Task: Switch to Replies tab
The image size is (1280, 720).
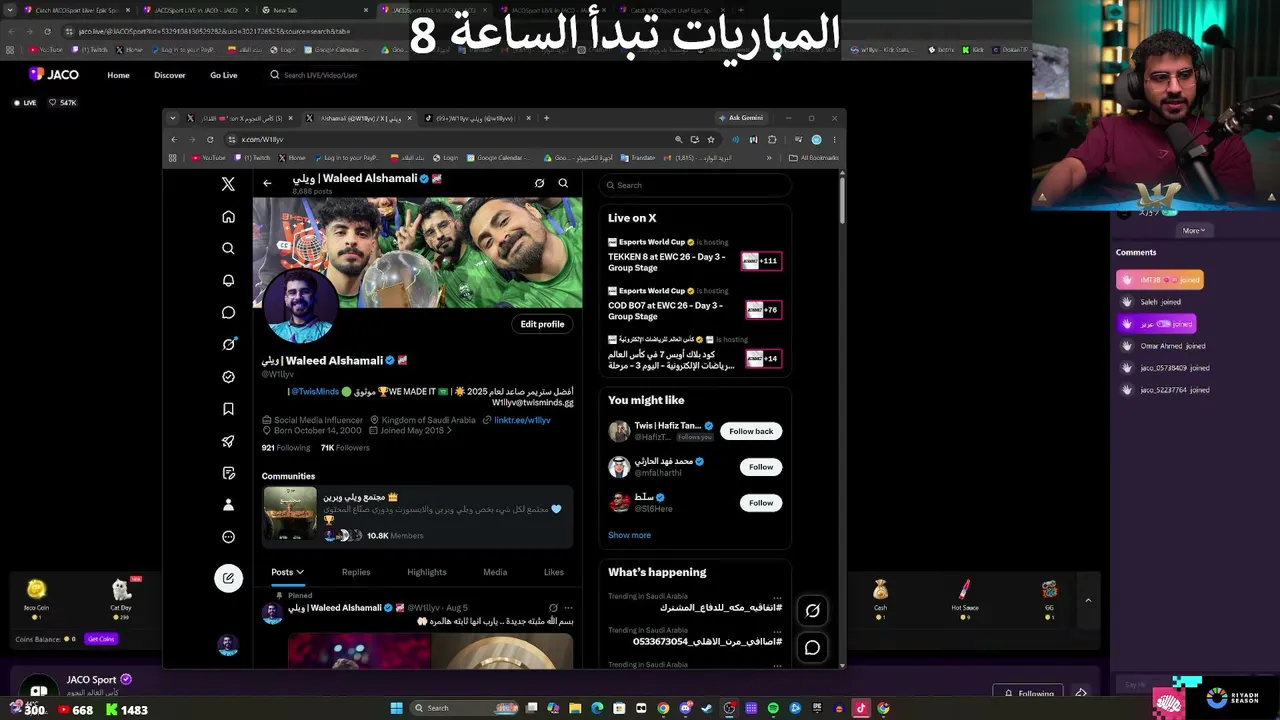Action: 356,572
